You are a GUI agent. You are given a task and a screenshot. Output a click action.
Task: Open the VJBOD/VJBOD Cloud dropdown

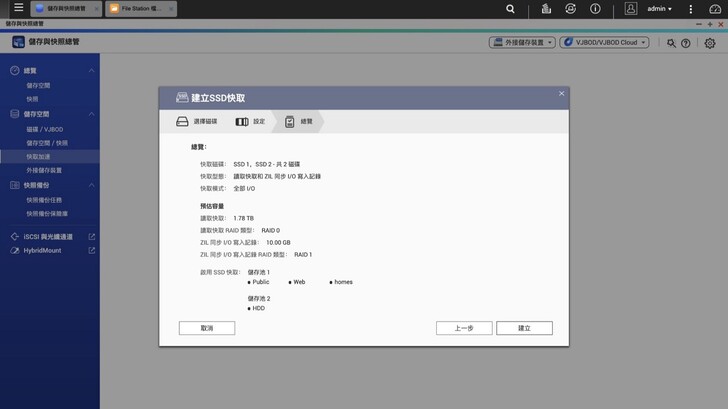tap(604, 43)
